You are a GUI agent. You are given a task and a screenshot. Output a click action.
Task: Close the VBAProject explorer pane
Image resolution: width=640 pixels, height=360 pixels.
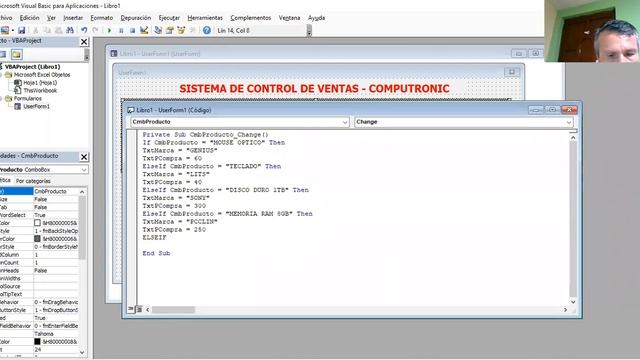(84, 41)
